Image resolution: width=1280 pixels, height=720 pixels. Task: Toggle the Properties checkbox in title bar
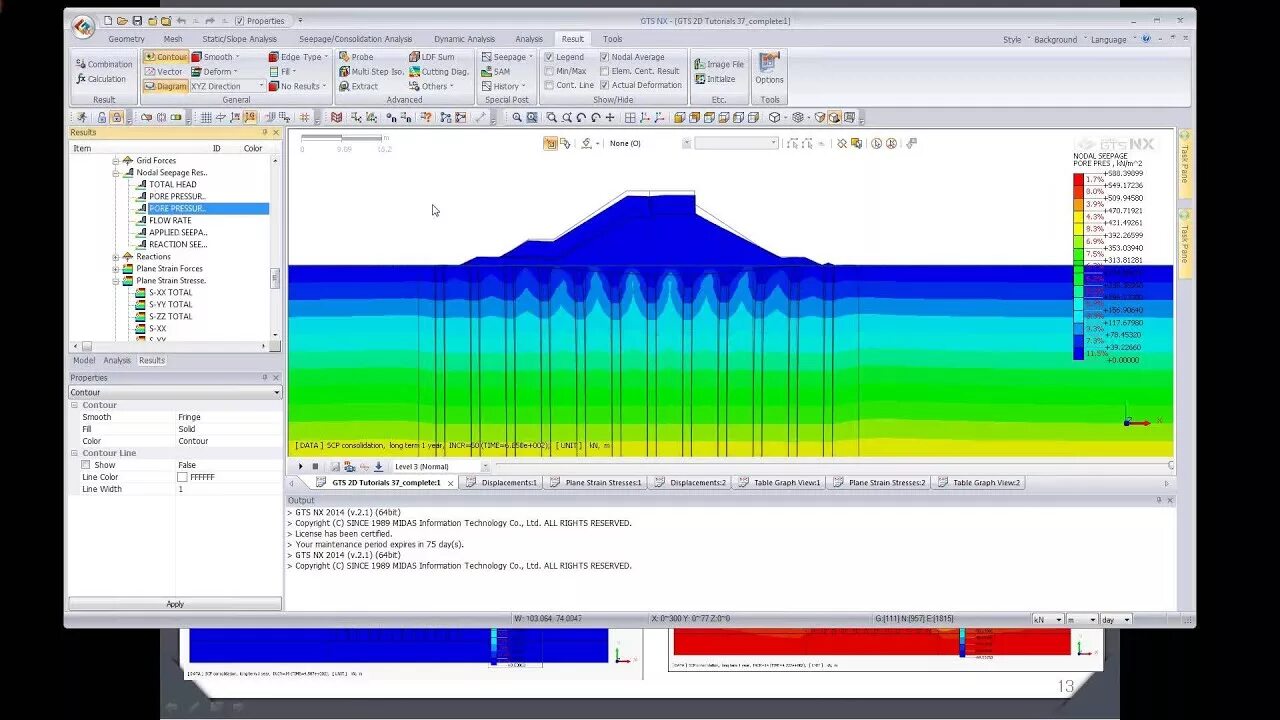click(x=240, y=21)
